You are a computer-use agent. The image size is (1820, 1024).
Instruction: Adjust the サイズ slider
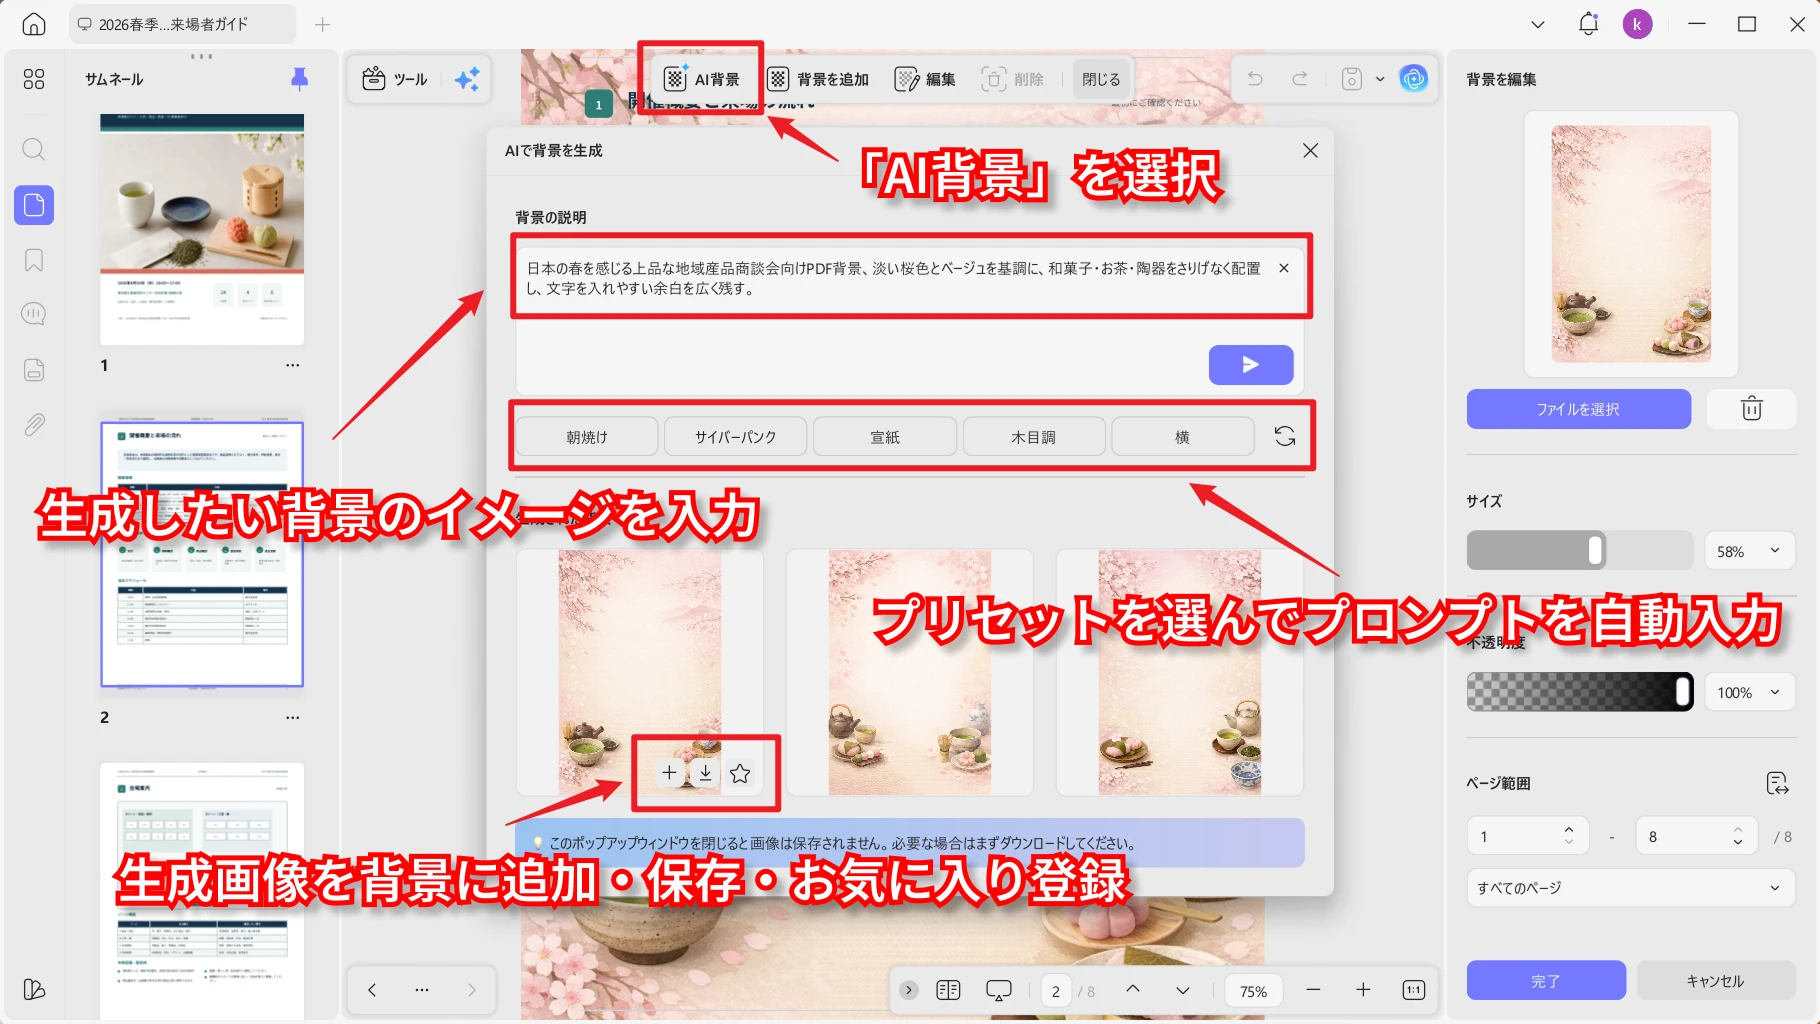(x=1580, y=550)
